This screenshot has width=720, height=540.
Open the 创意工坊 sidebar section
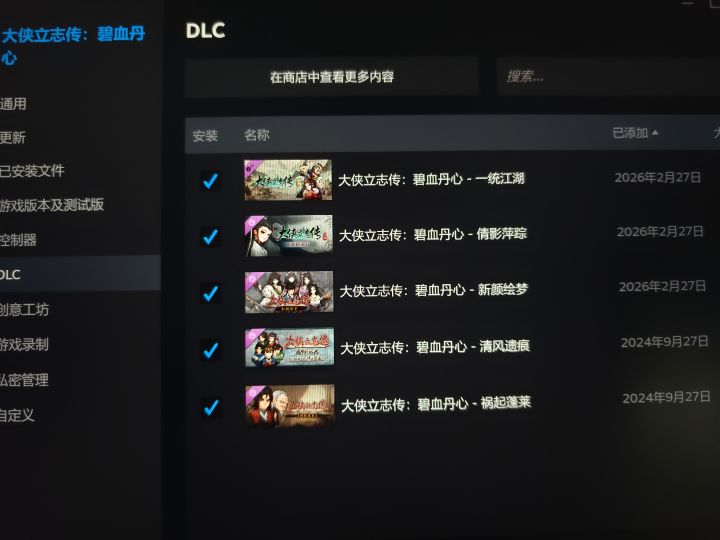click(24, 309)
